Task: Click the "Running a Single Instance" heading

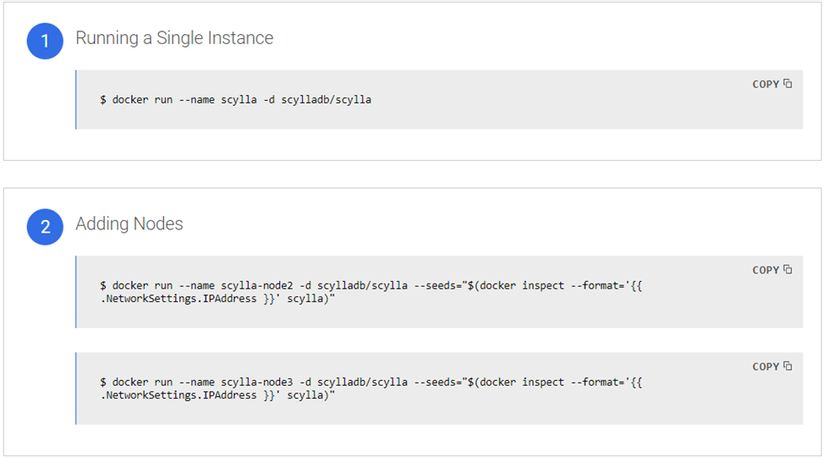Action: point(174,39)
